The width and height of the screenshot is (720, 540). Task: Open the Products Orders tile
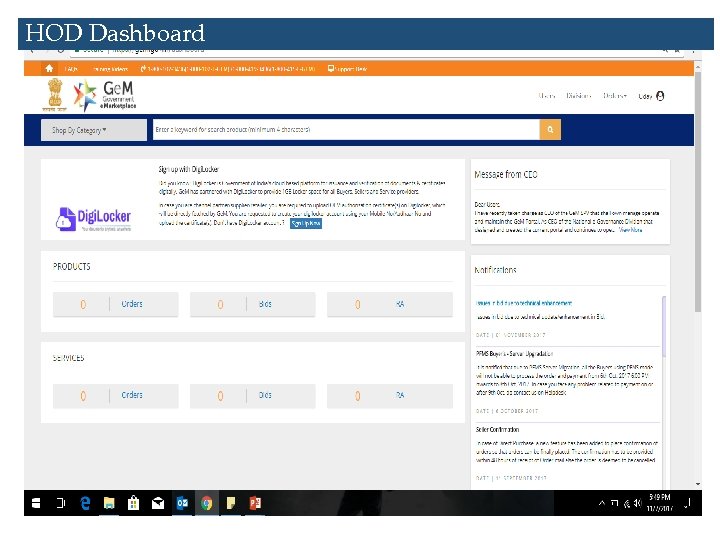pos(115,304)
